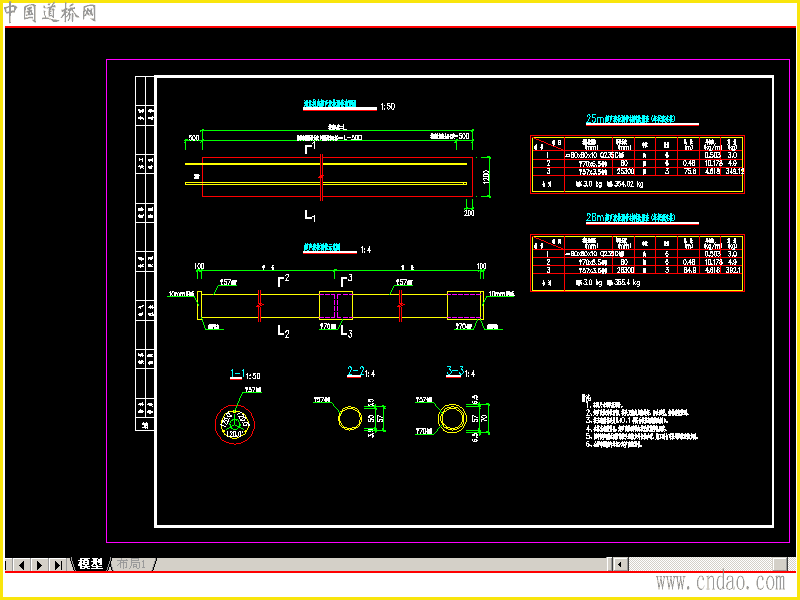The image size is (800, 600).
Task: Select the "354.02 kg" total text
Action: (629, 184)
